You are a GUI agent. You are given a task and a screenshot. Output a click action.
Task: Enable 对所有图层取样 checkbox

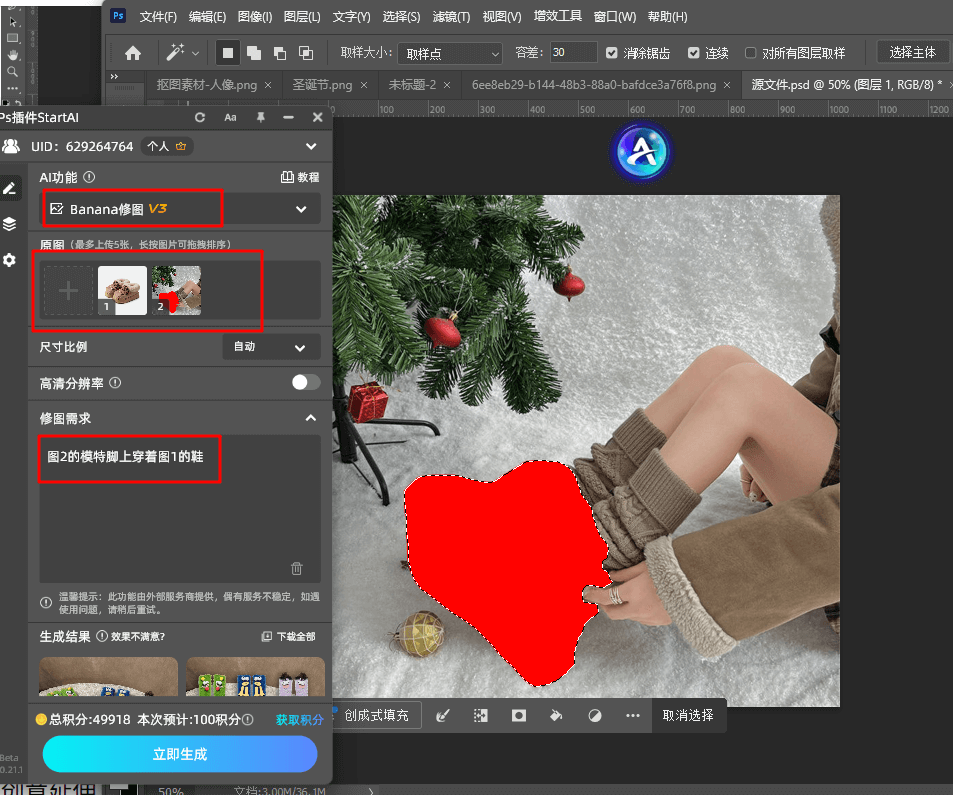[x=750, y=53]
